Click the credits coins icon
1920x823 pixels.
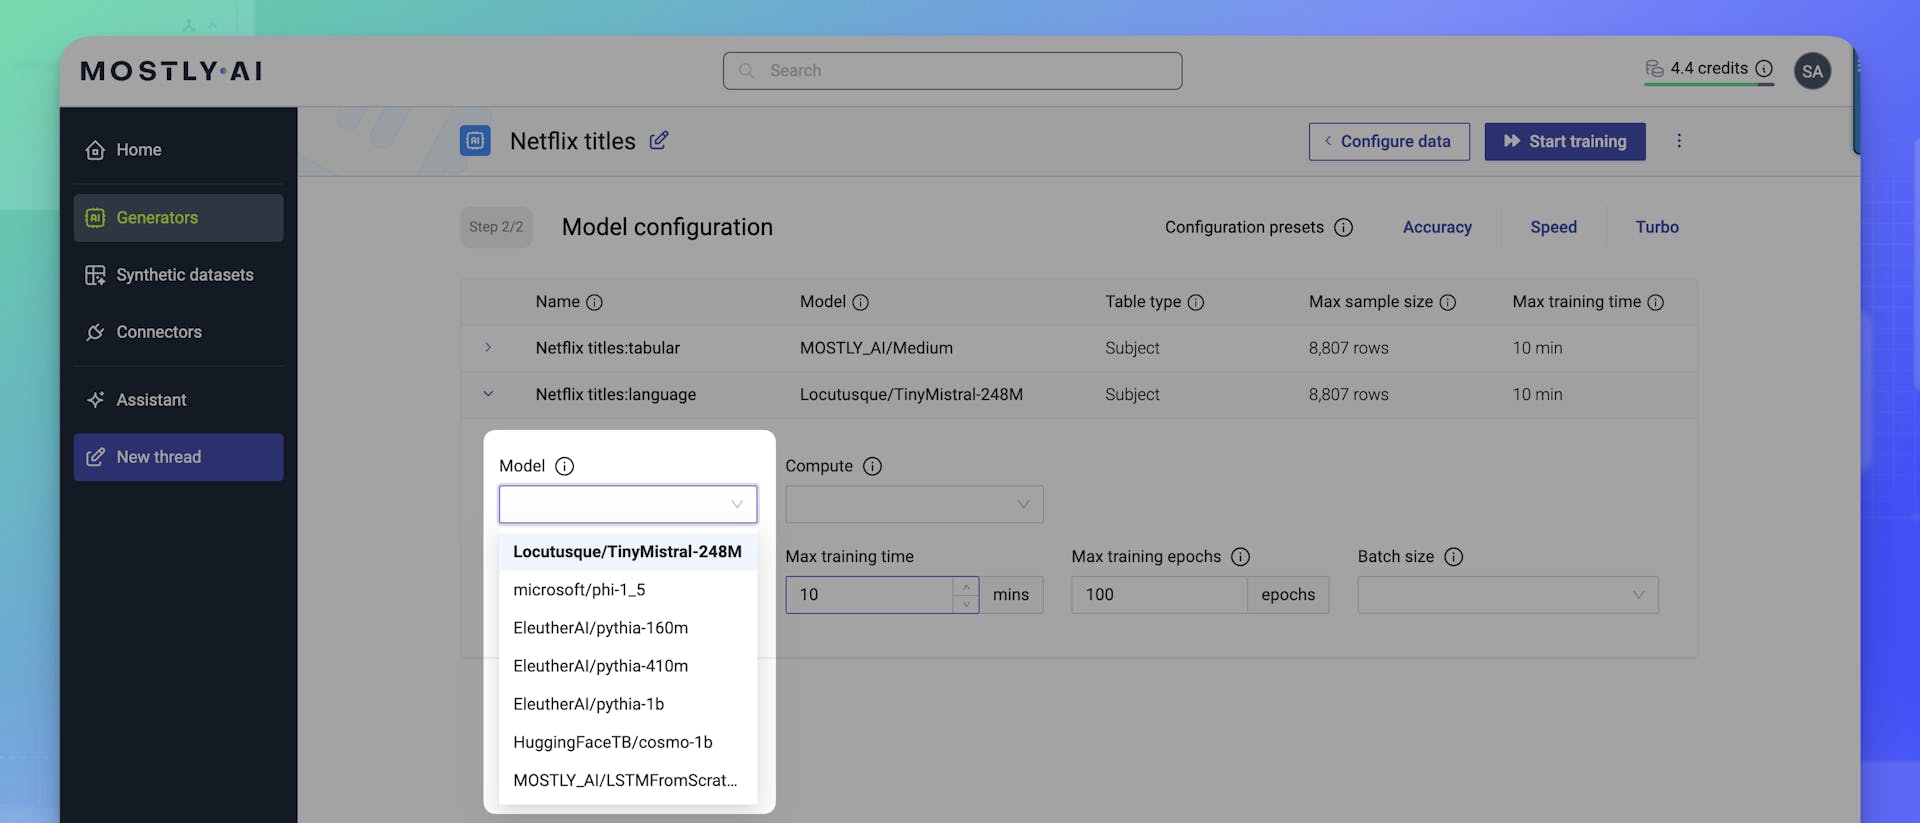[x=1654, y=68]
